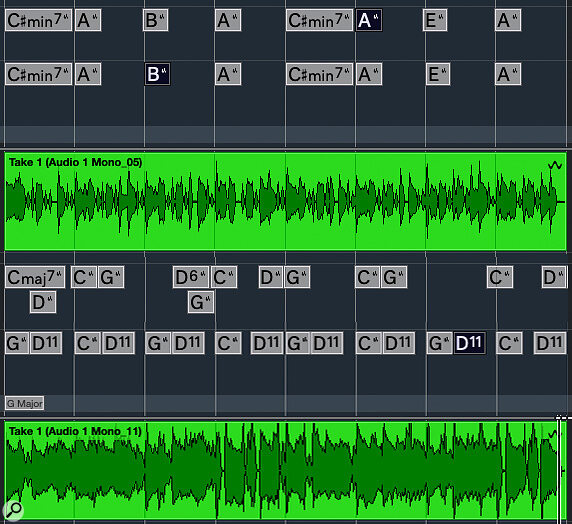Select the D chord at the right end of the Cmaj7 row
The height and width of the screenshot is (524, 572).
[554, 277]
